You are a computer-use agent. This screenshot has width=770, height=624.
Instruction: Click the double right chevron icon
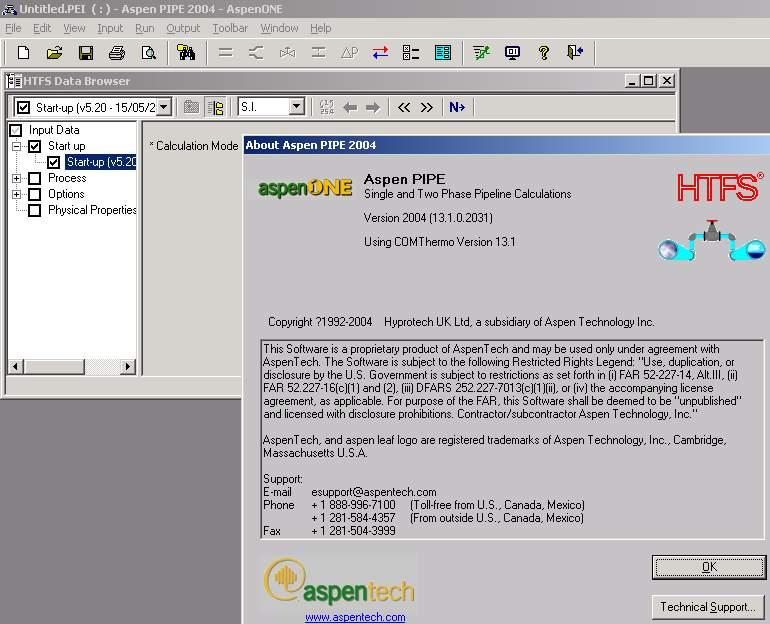(426, 107)
